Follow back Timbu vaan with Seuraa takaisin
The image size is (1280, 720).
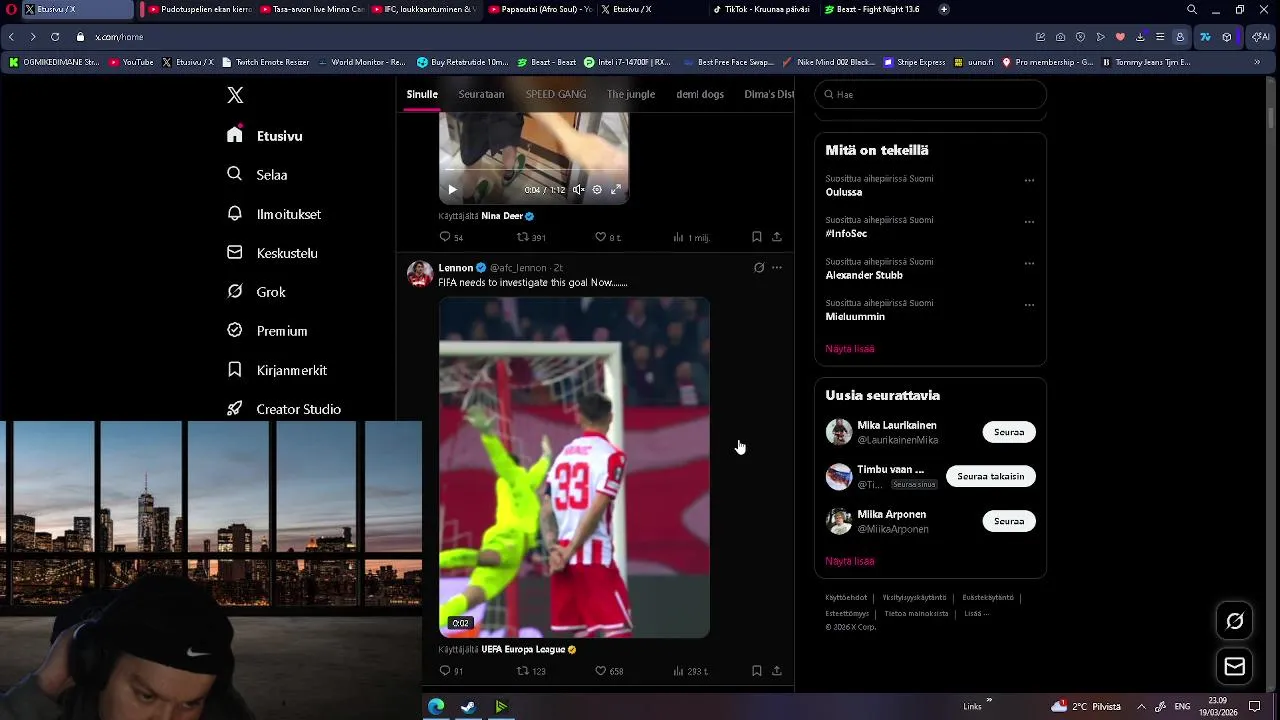pyautogui.click(x=991, y=476)
